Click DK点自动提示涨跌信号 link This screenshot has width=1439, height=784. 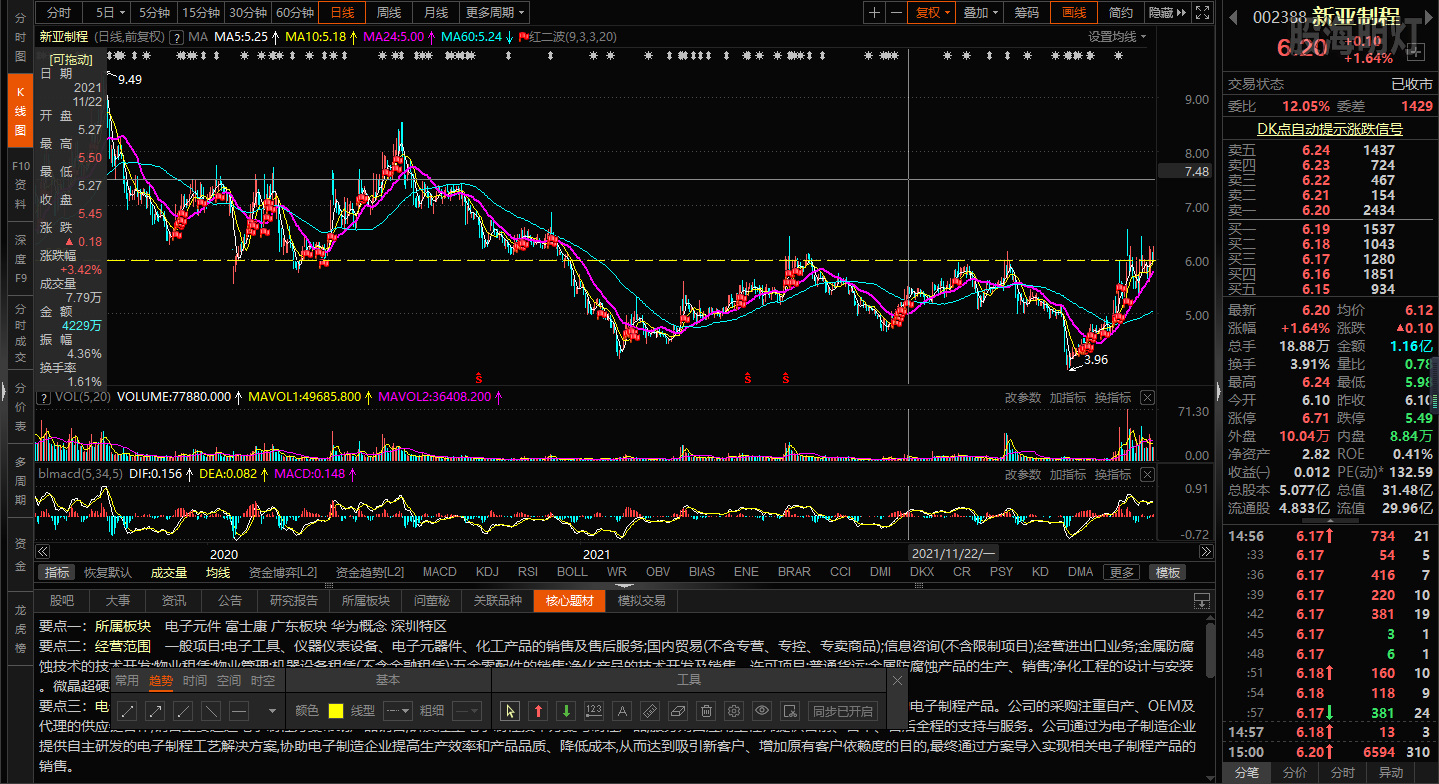pos(1329,129)
